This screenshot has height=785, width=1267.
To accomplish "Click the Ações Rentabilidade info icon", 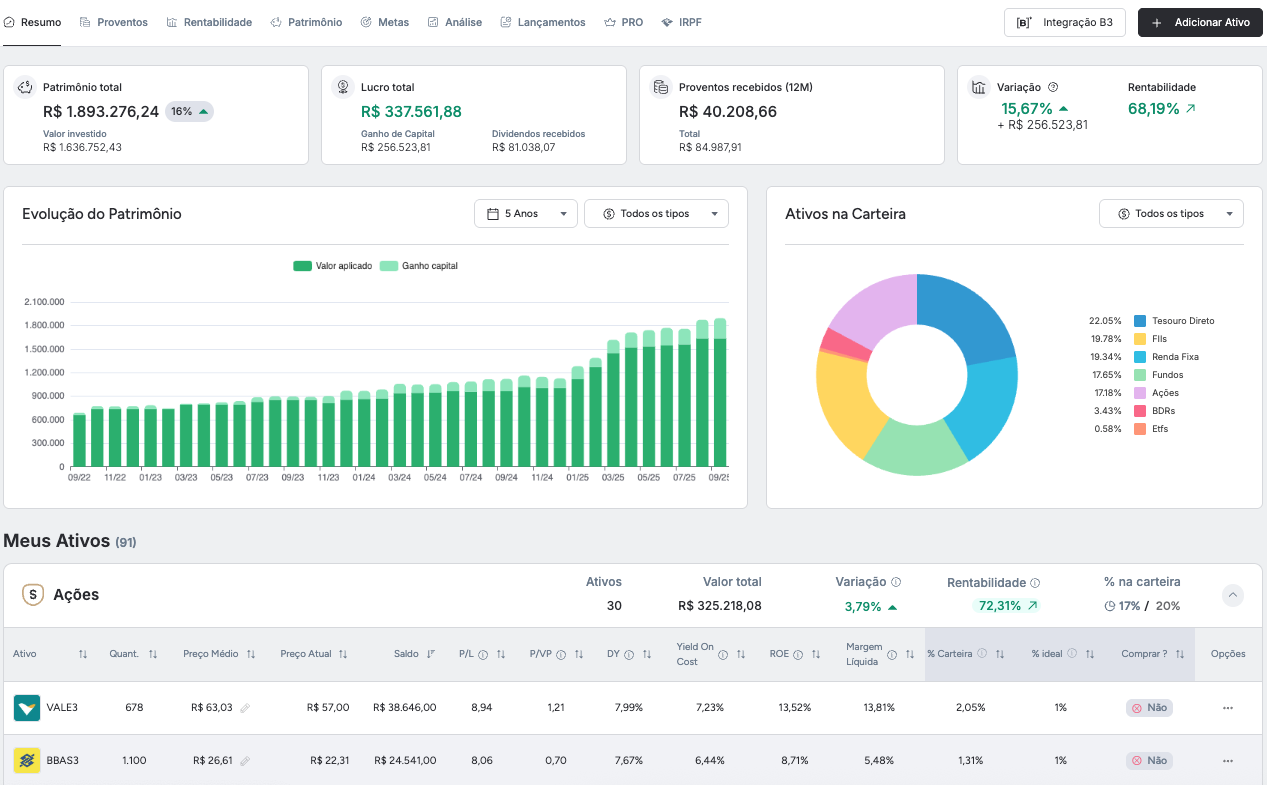I will tap(1035, 582).
